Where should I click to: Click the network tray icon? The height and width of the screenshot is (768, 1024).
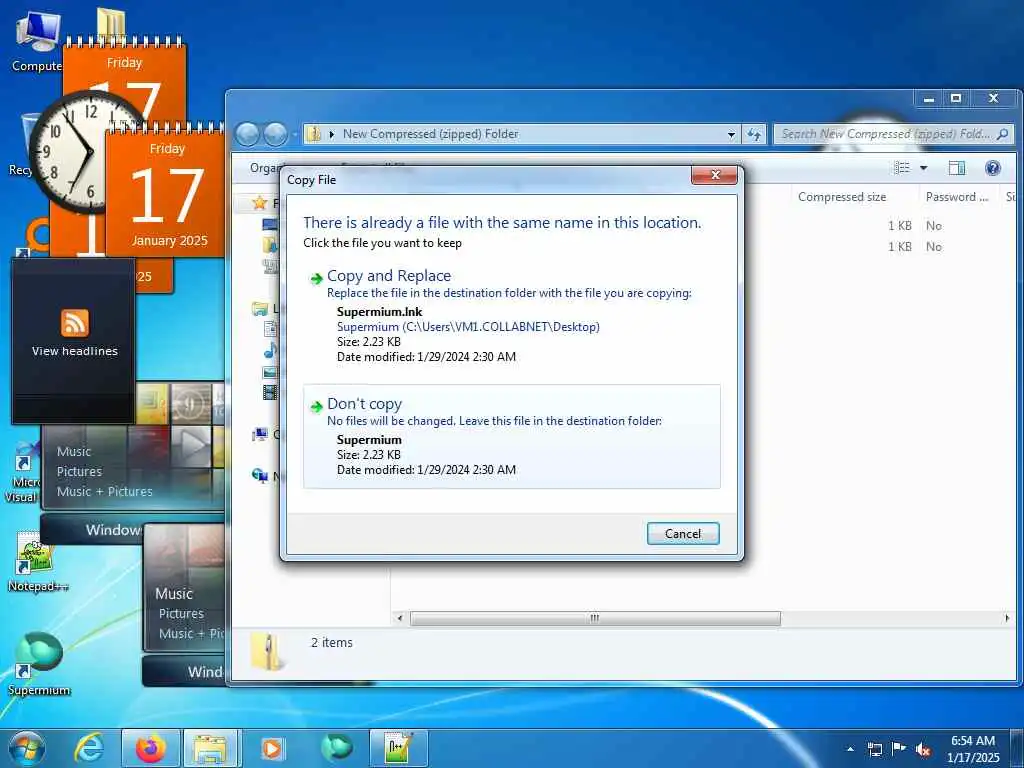tap(874, 749)
